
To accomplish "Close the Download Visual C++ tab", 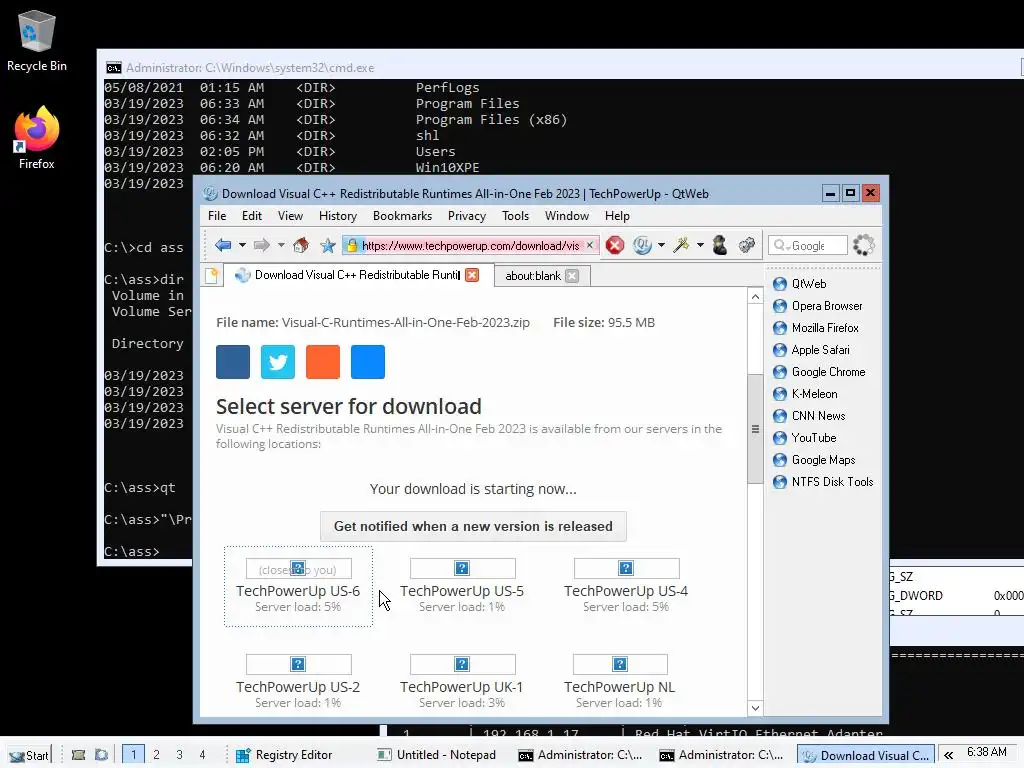I will click(472, 275).
